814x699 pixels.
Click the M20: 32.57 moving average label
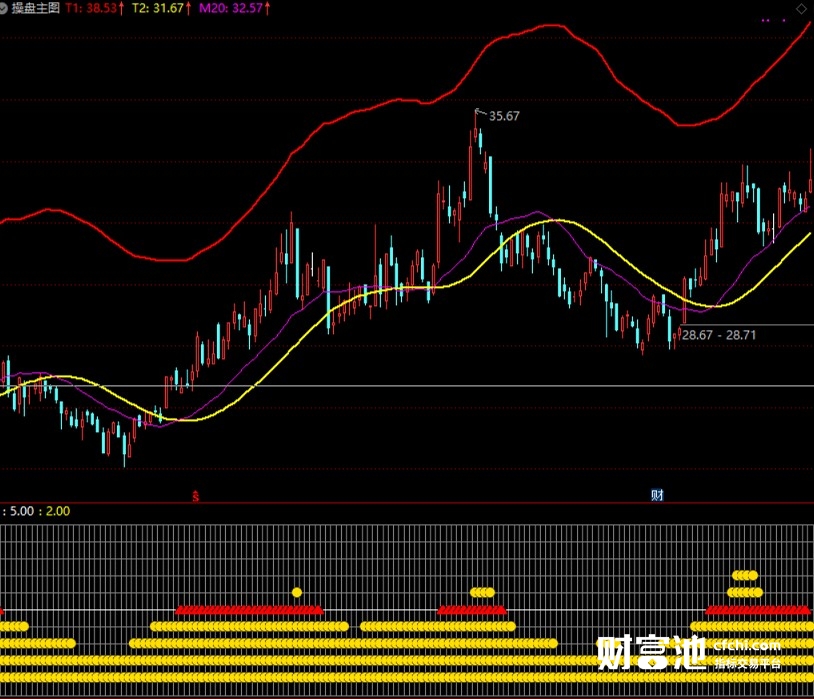pos(231,8)
